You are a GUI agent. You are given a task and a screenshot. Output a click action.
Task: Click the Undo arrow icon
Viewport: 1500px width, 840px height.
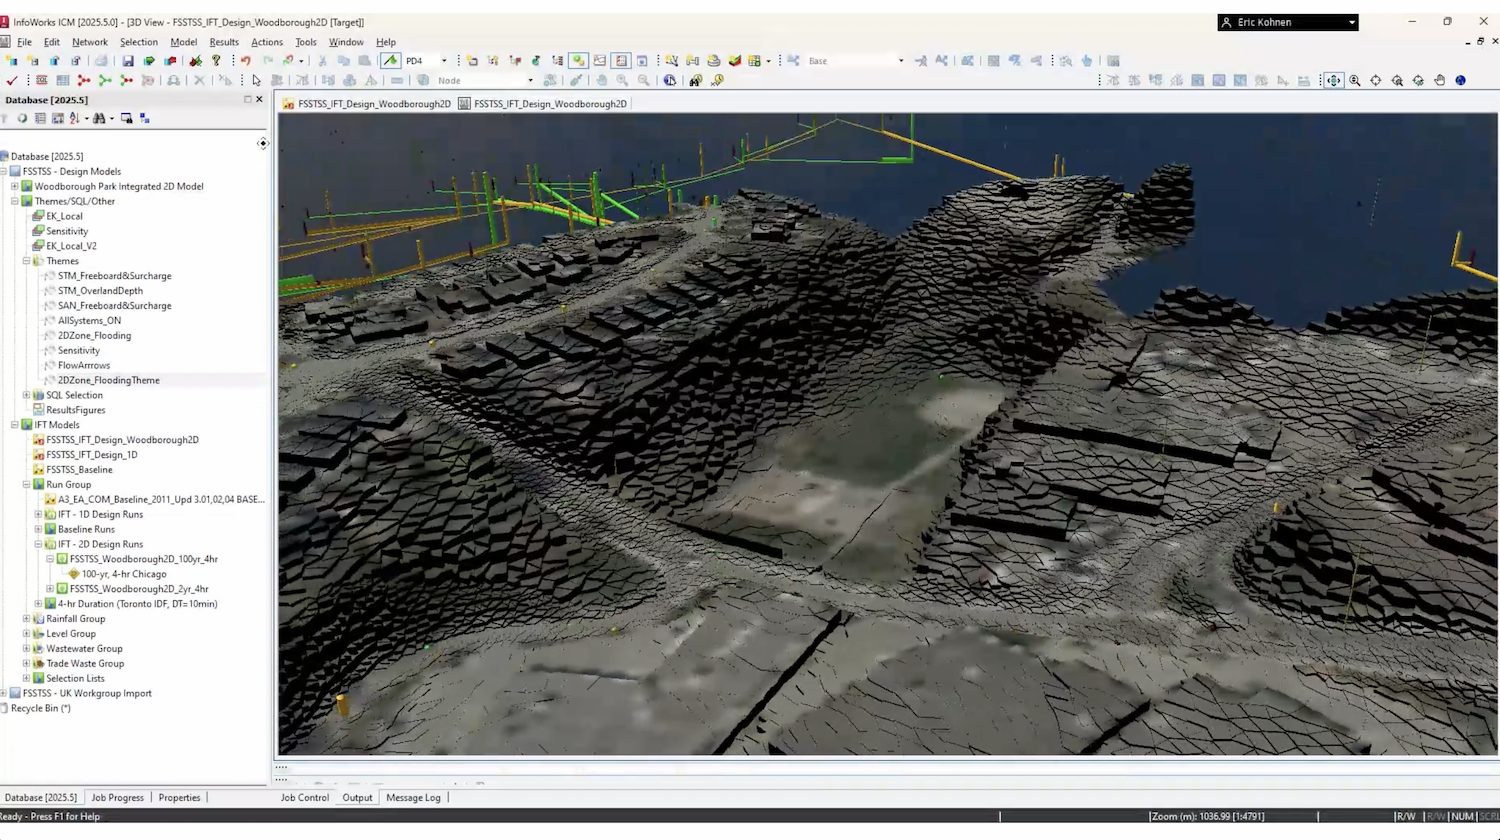pos(245,61)
